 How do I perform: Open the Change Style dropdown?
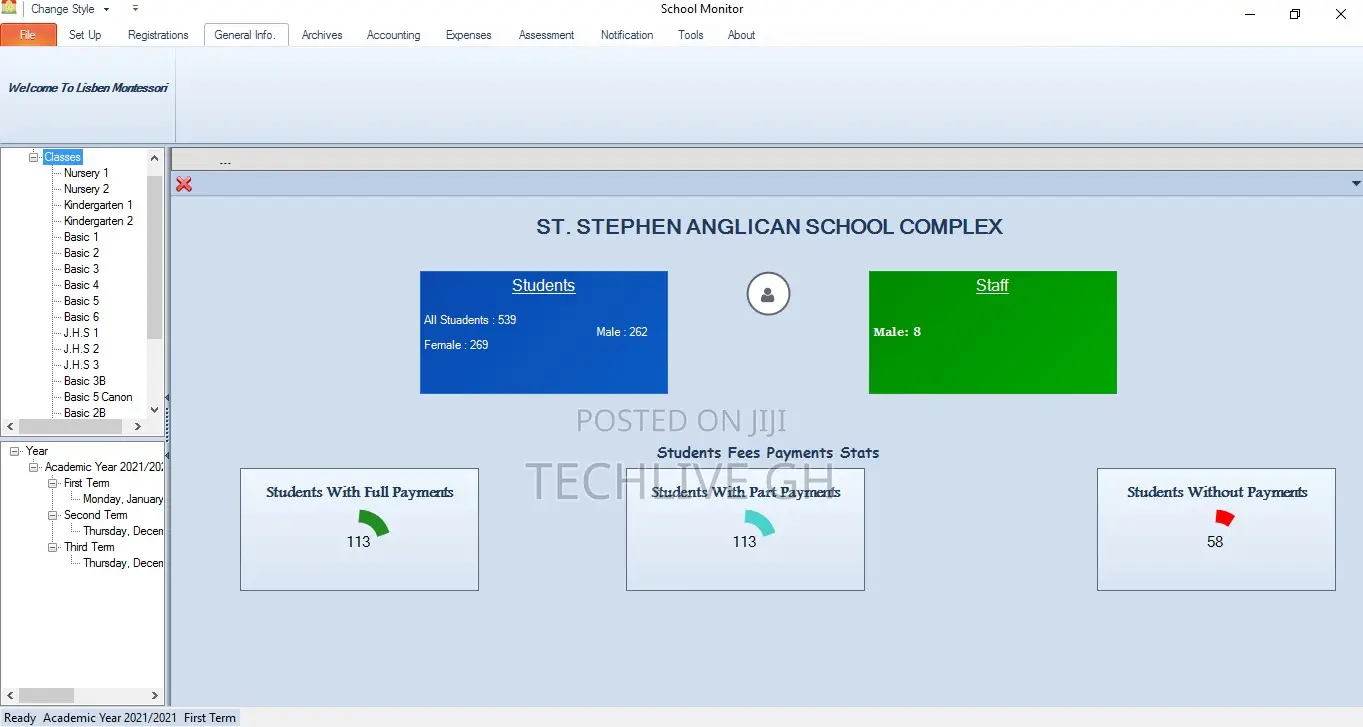[x=69, y=9]
